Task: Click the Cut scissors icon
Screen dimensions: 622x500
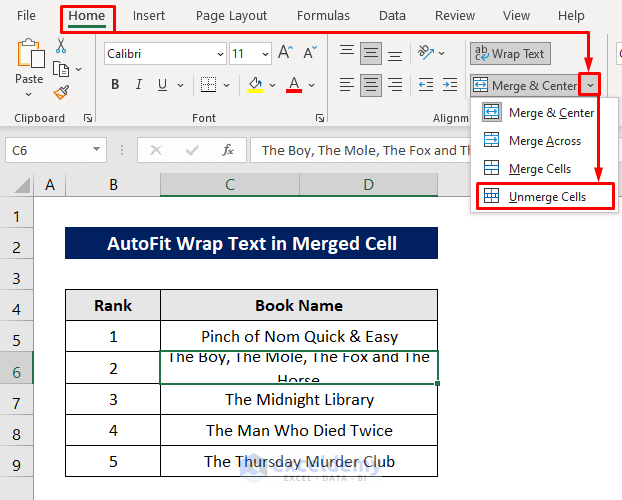Action: click(x=61, y=46)
